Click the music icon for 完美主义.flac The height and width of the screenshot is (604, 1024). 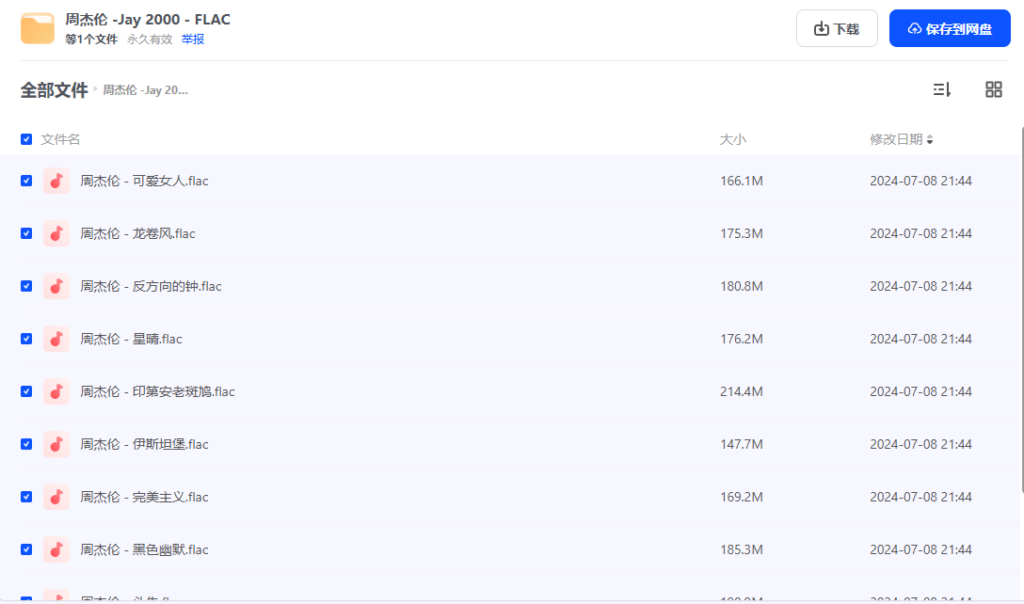56,497
